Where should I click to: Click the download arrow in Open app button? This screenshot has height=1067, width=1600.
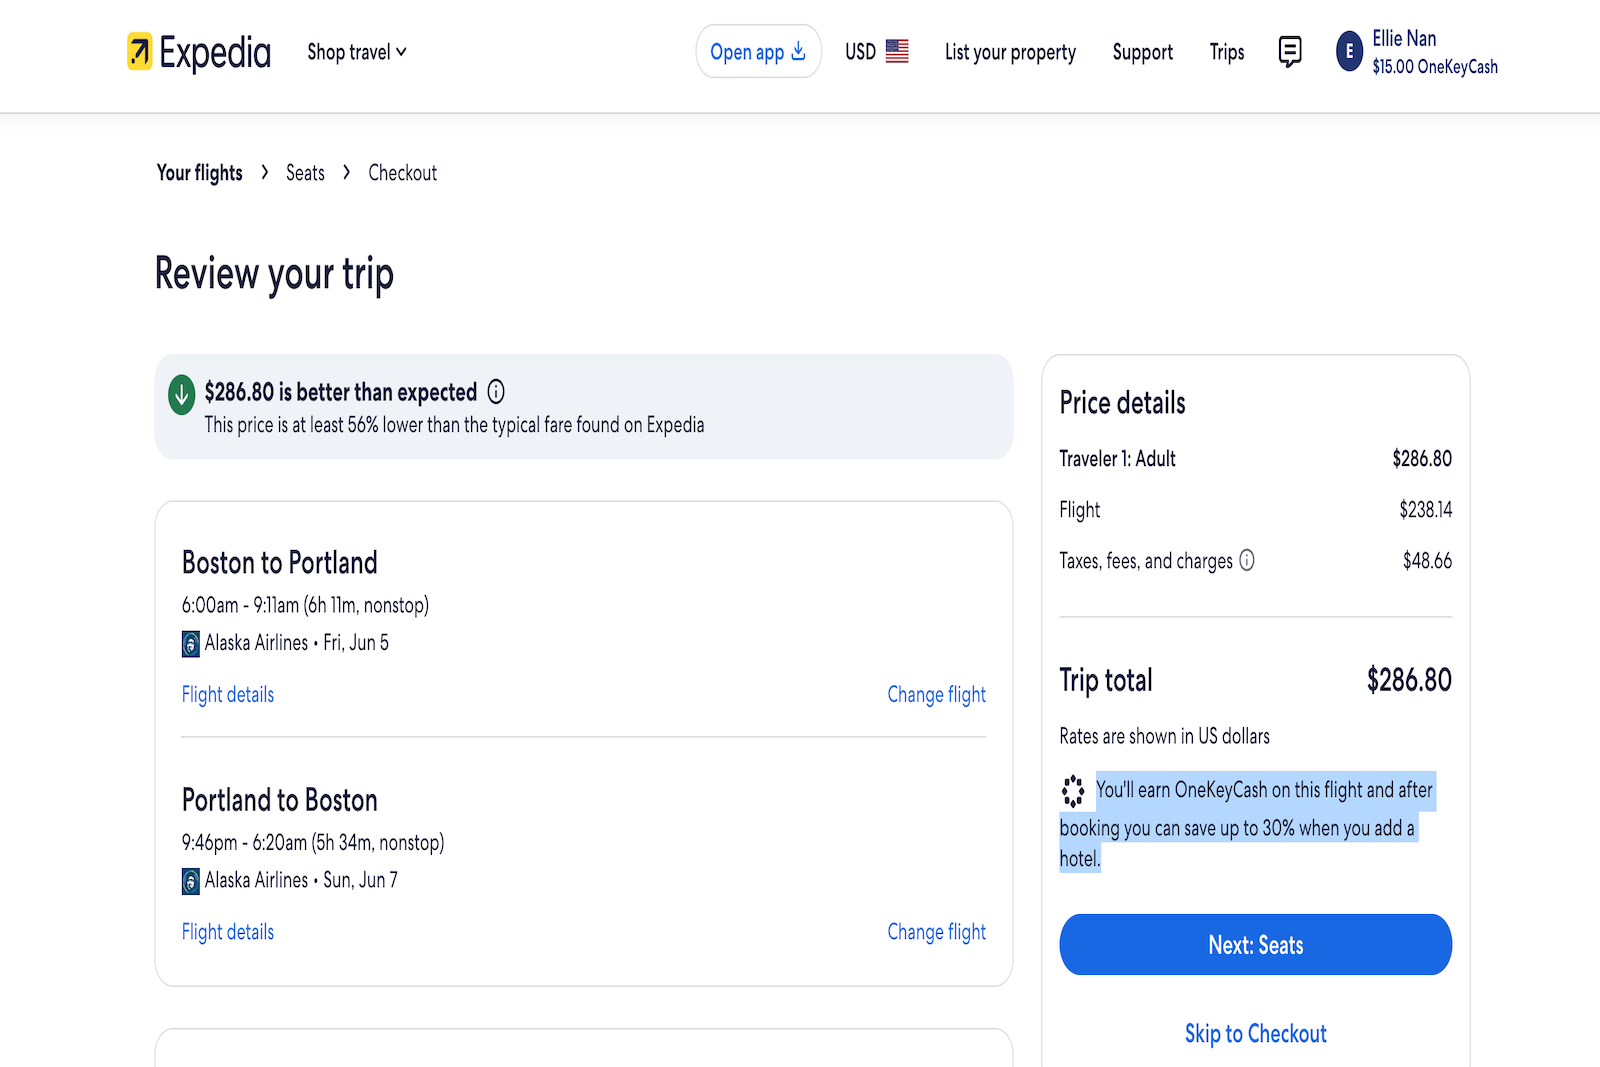point(797,51)
